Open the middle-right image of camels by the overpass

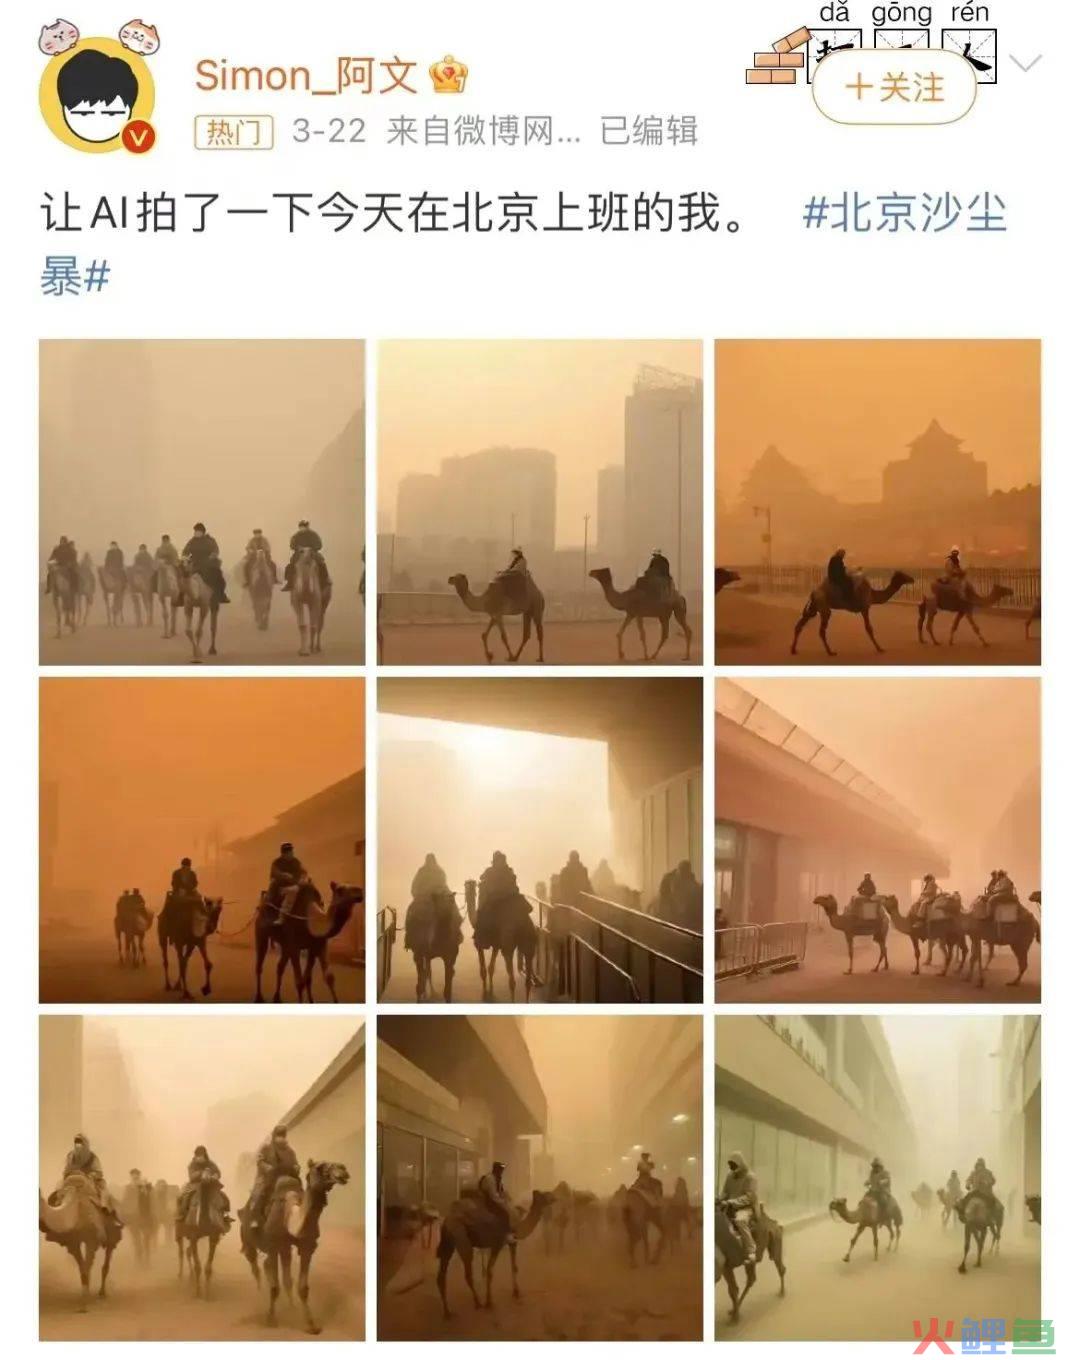878,840
